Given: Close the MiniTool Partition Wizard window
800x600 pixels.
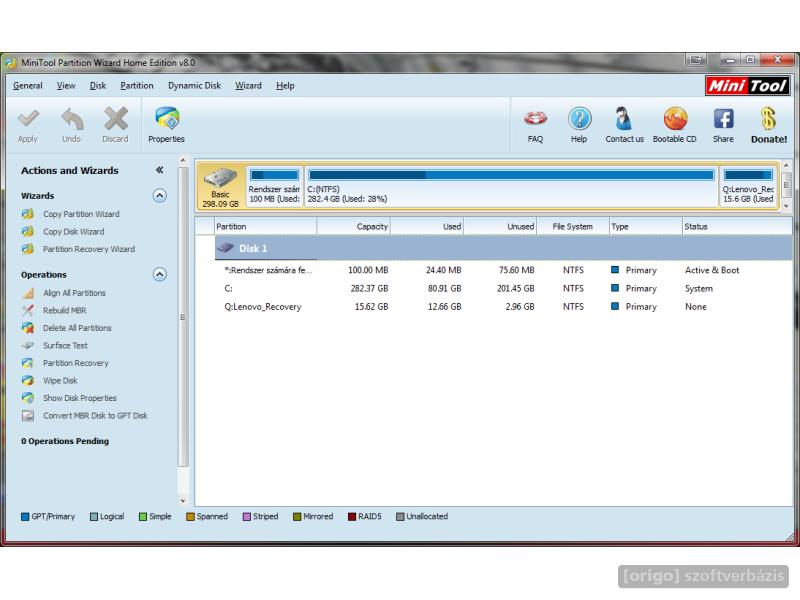Looking at the screenshot, I should [x=778, y=60].
